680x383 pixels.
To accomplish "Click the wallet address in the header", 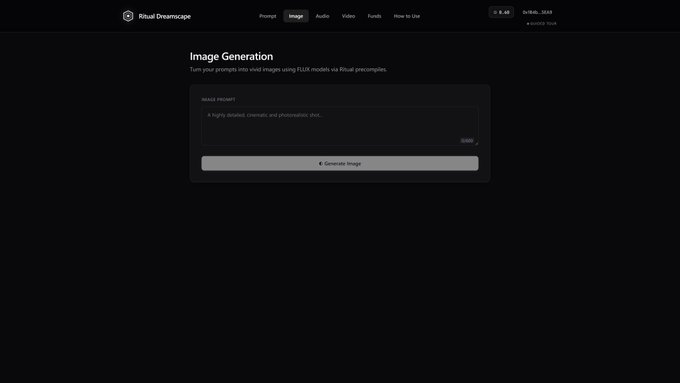I will pos(537,12).
